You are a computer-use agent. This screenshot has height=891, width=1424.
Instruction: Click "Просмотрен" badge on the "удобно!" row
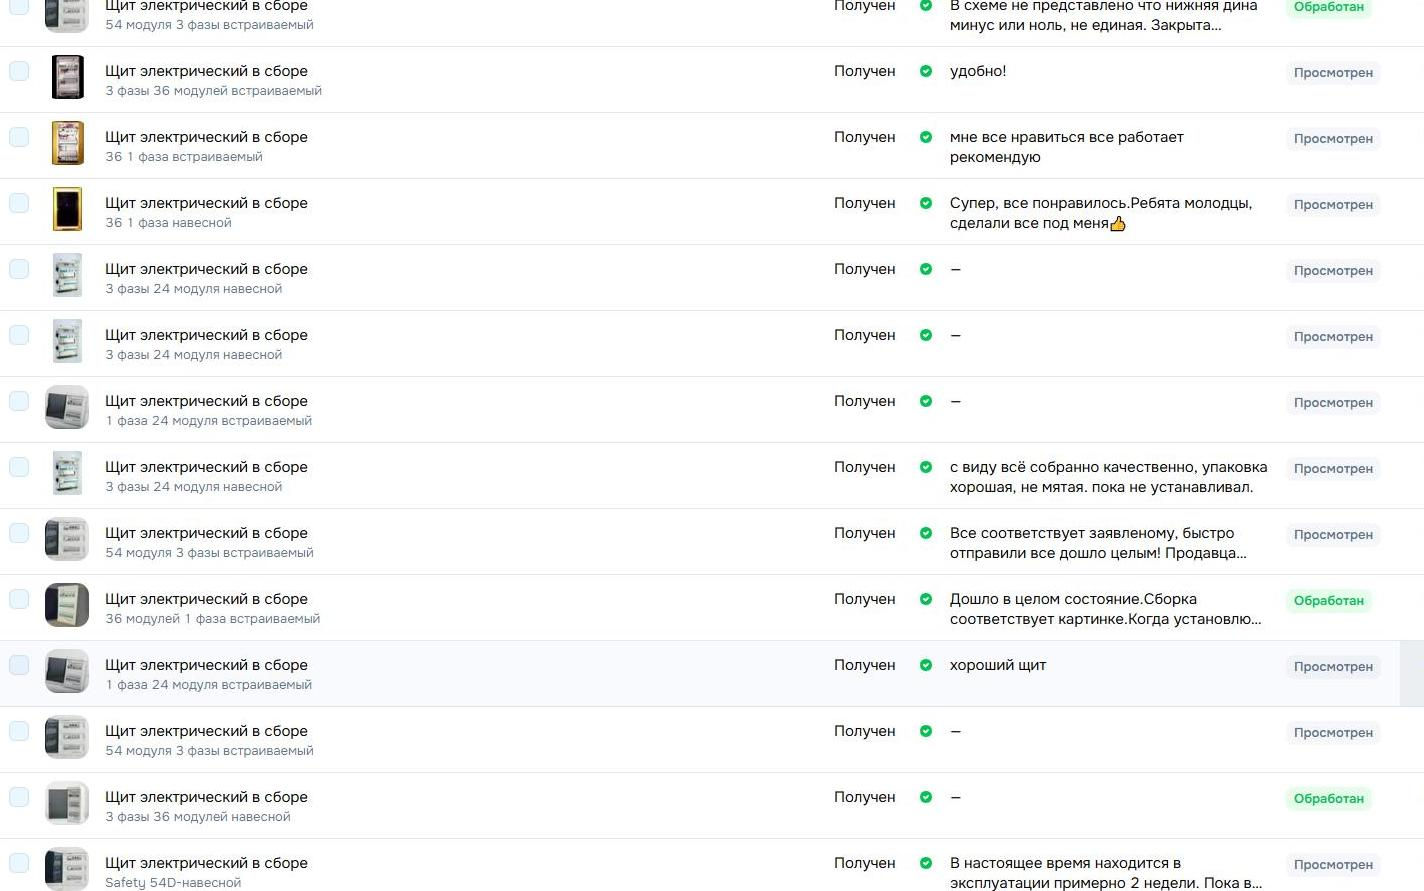click(x=1333, y=73)
